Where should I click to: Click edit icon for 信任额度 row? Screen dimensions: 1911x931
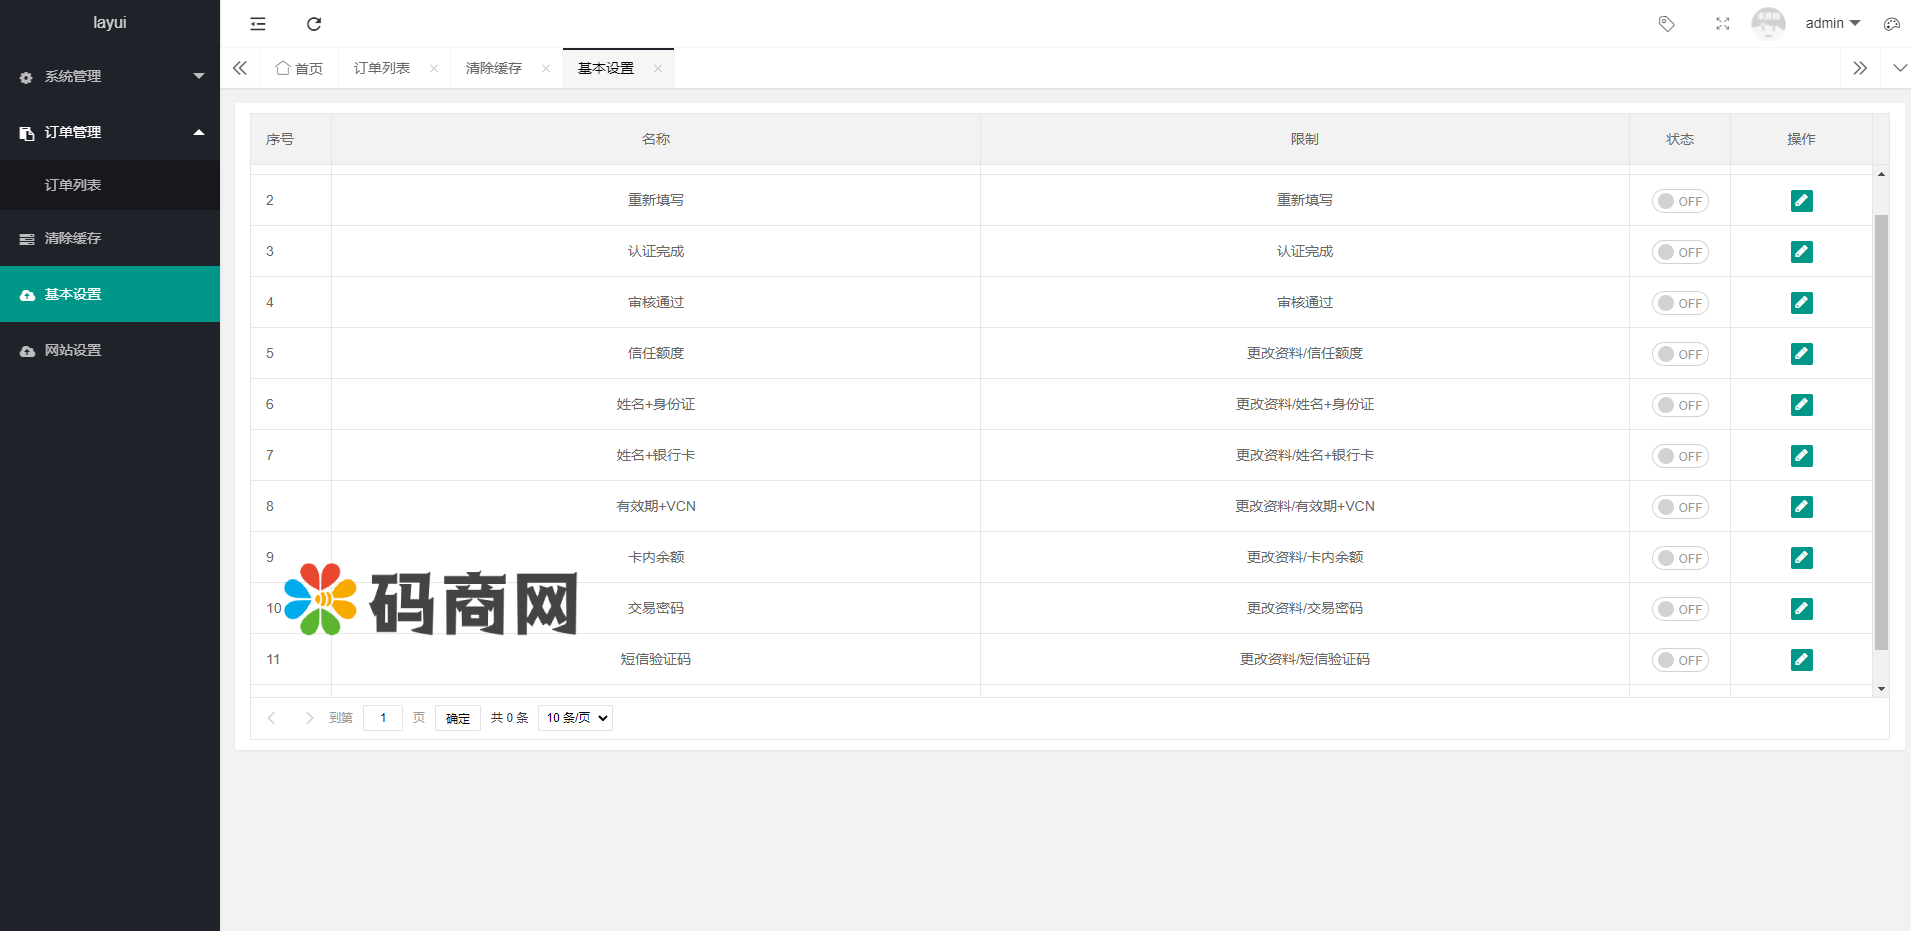point(1801,354)
